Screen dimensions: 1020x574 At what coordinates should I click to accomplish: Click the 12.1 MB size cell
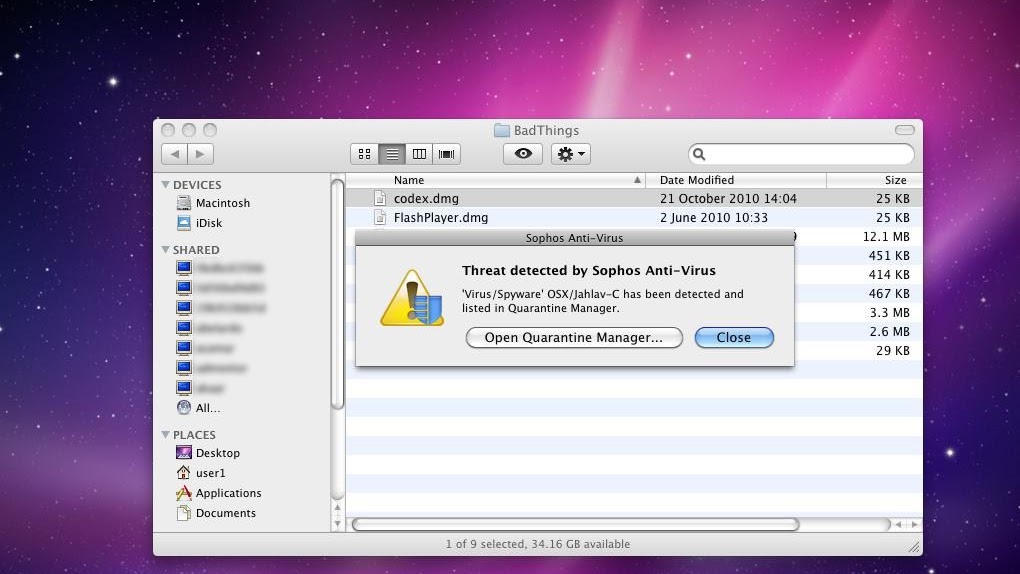(x=886, y=237)
